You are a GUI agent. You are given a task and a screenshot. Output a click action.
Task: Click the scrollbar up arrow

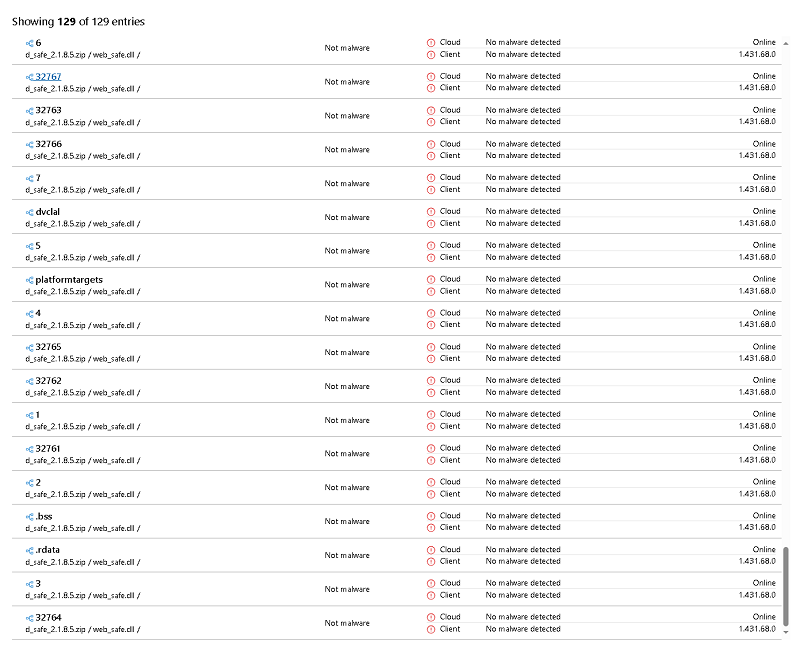tap(786, 44)
